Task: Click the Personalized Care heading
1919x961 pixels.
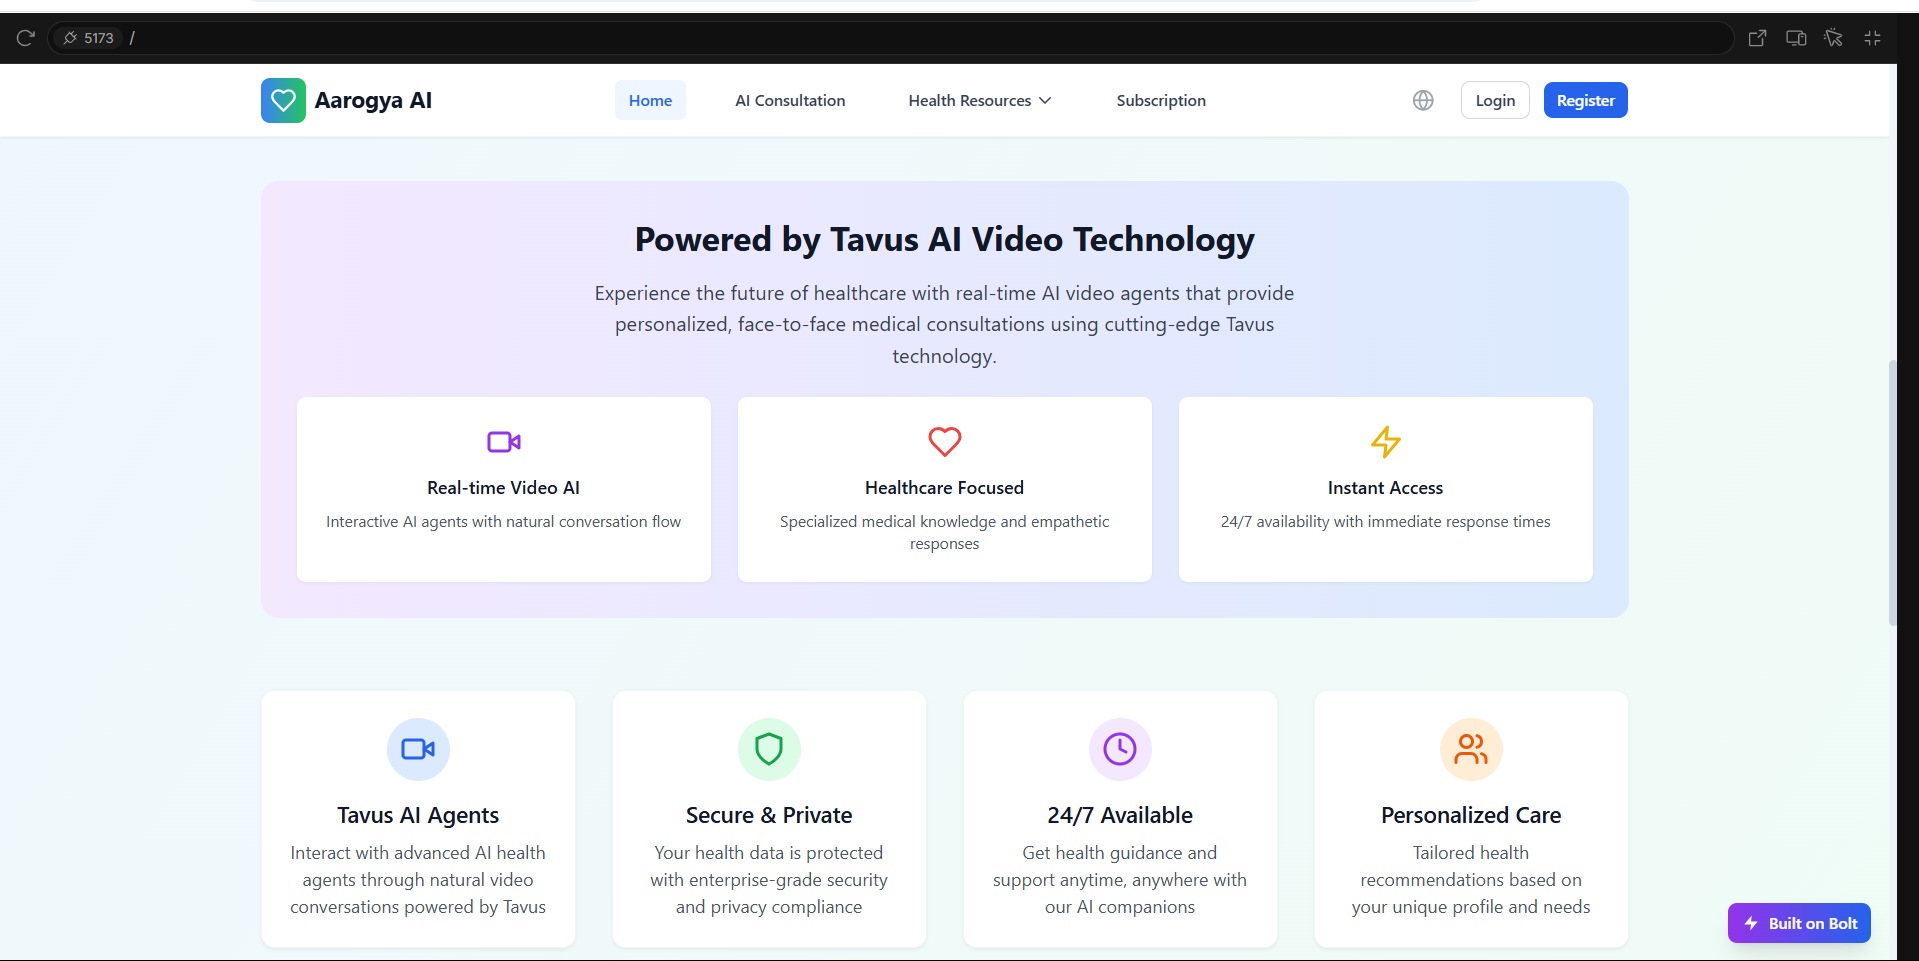Action: (1471, 815)
